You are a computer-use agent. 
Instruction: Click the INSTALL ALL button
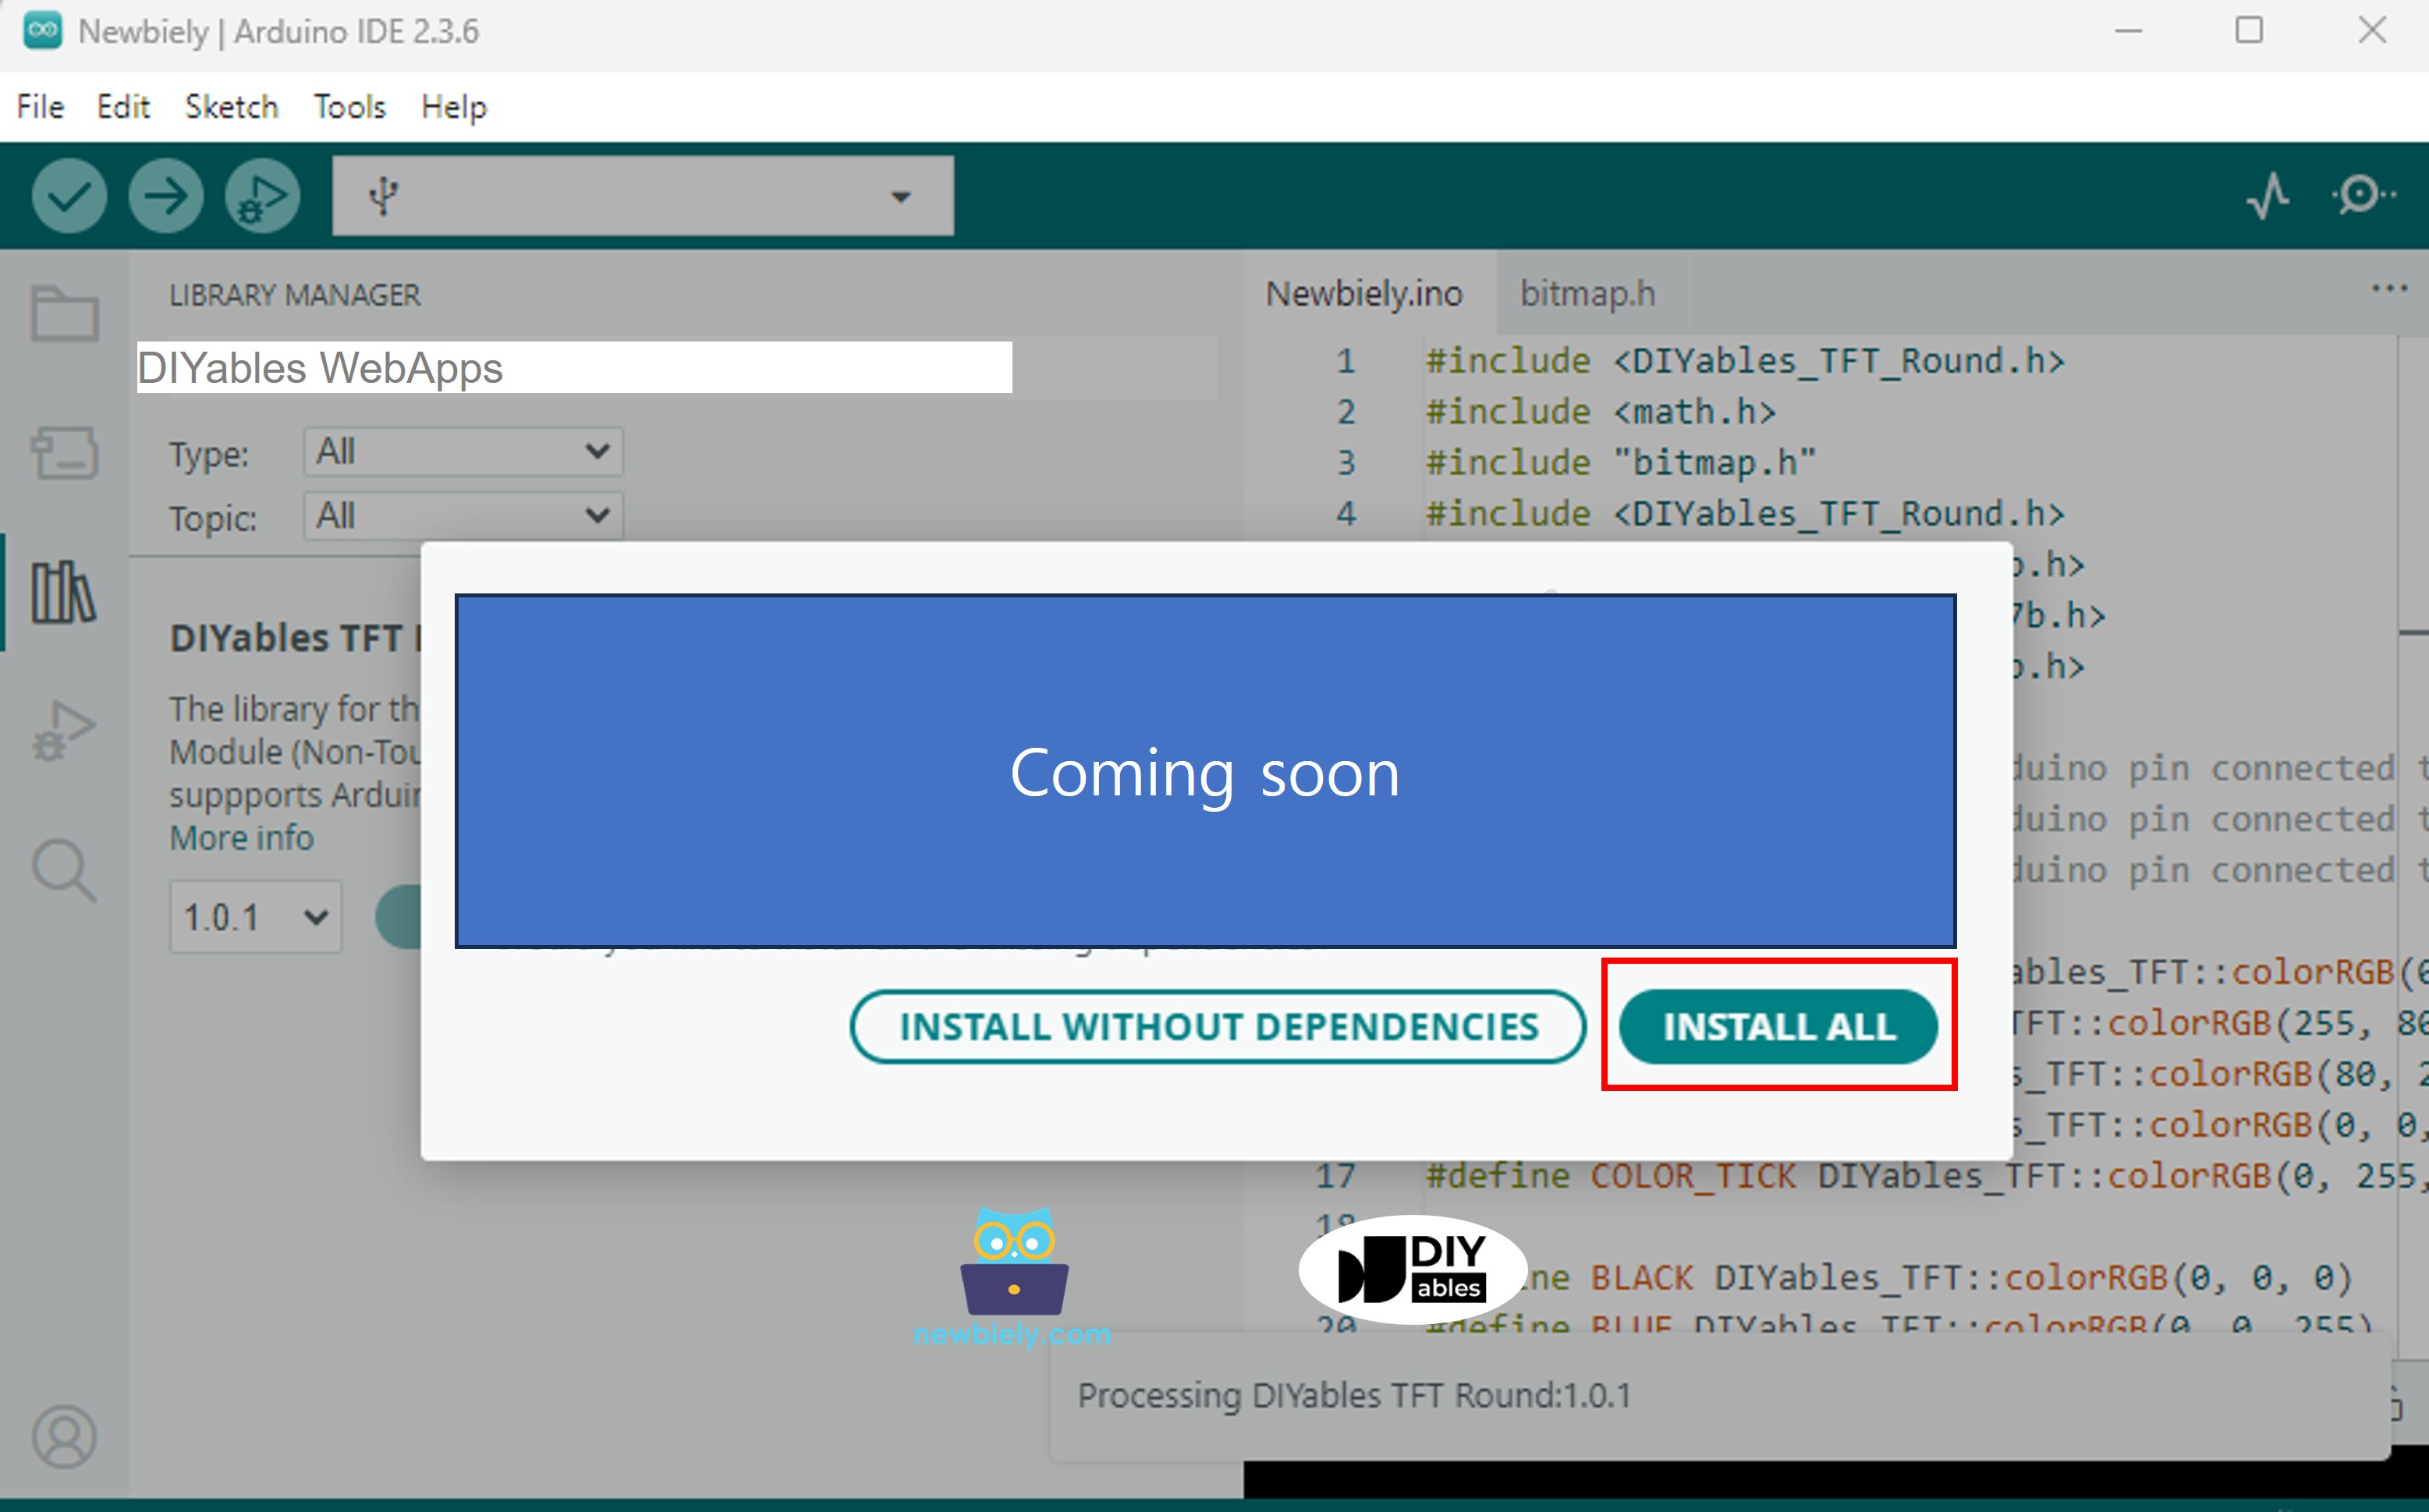coord(1779,1026)
